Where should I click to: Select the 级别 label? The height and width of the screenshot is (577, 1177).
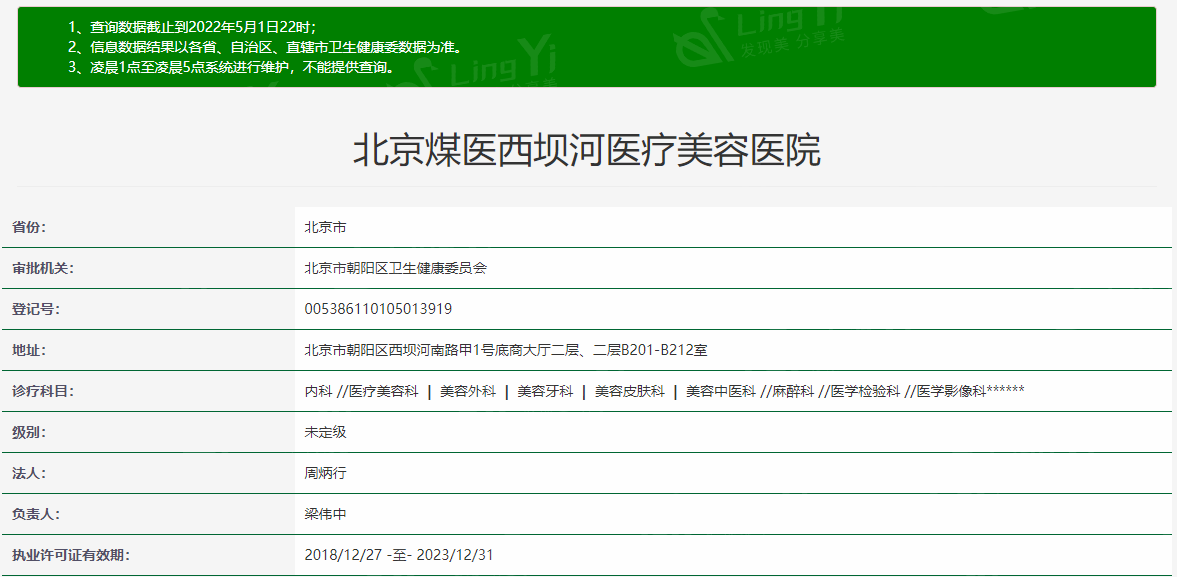[29, 432]
